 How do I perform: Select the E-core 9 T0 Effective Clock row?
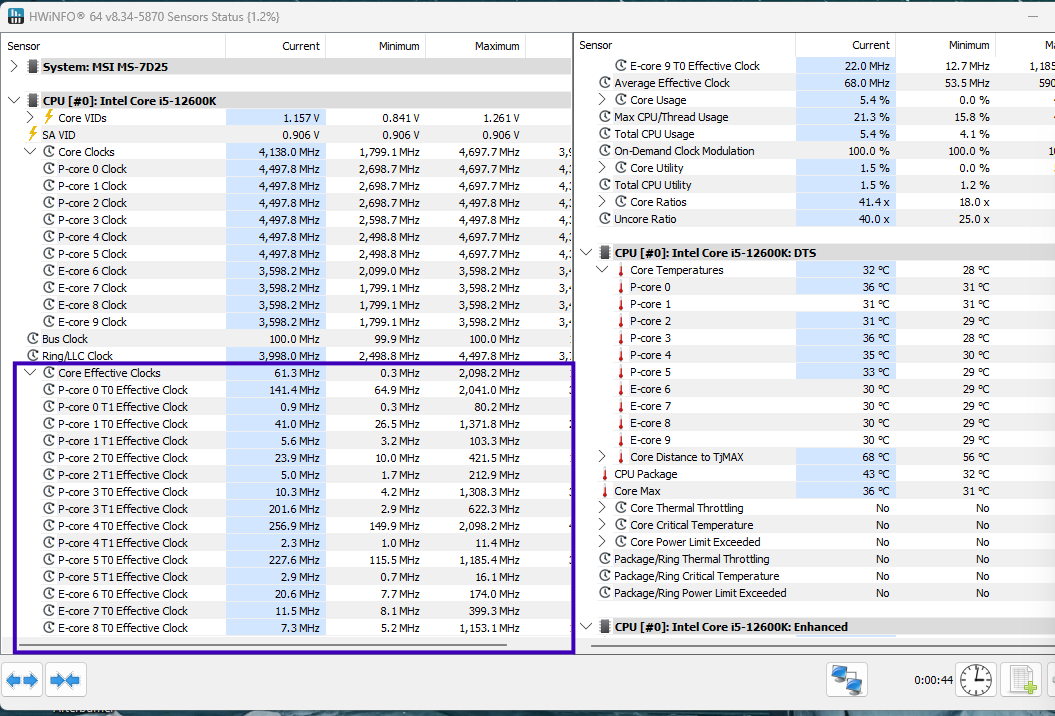(x=815, y=66)
